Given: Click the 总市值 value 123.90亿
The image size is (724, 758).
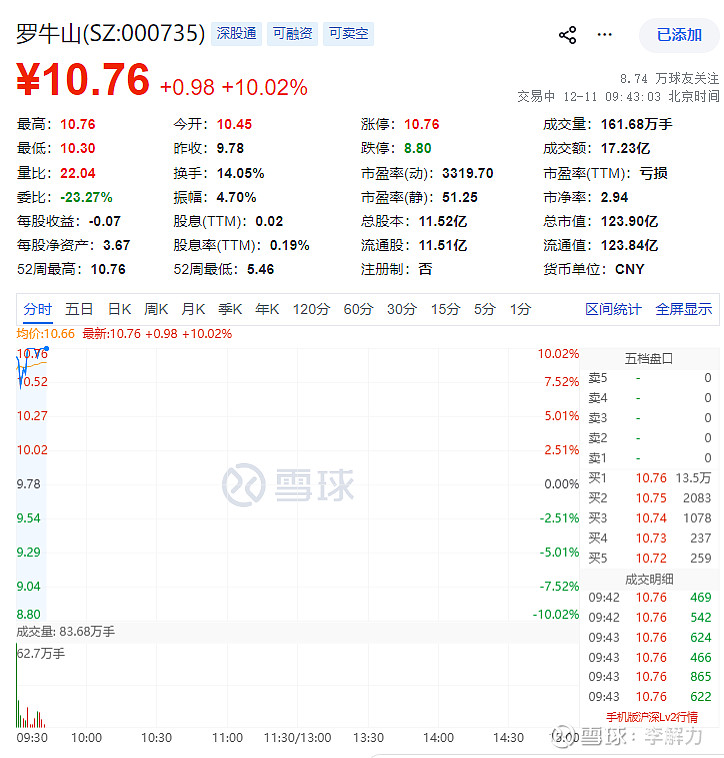Looking at the screenshot, I should click(x=629, y=221).
